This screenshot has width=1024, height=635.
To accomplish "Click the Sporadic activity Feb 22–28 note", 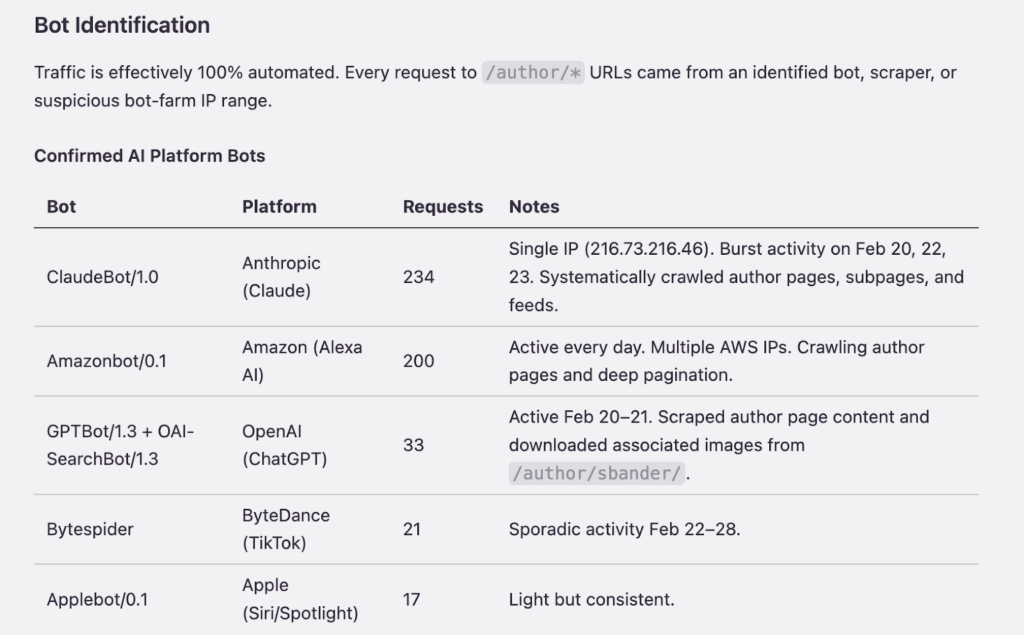I will (624, 529).
